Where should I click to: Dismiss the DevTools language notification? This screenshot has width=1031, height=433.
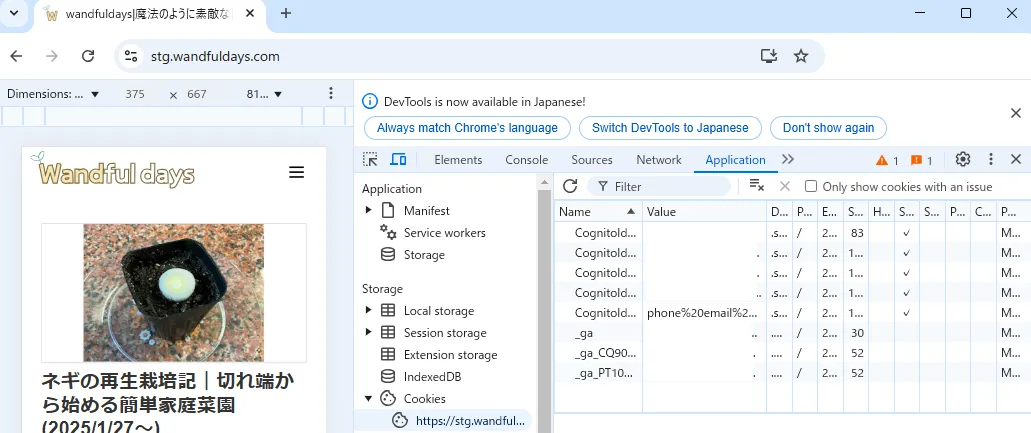1016,114
